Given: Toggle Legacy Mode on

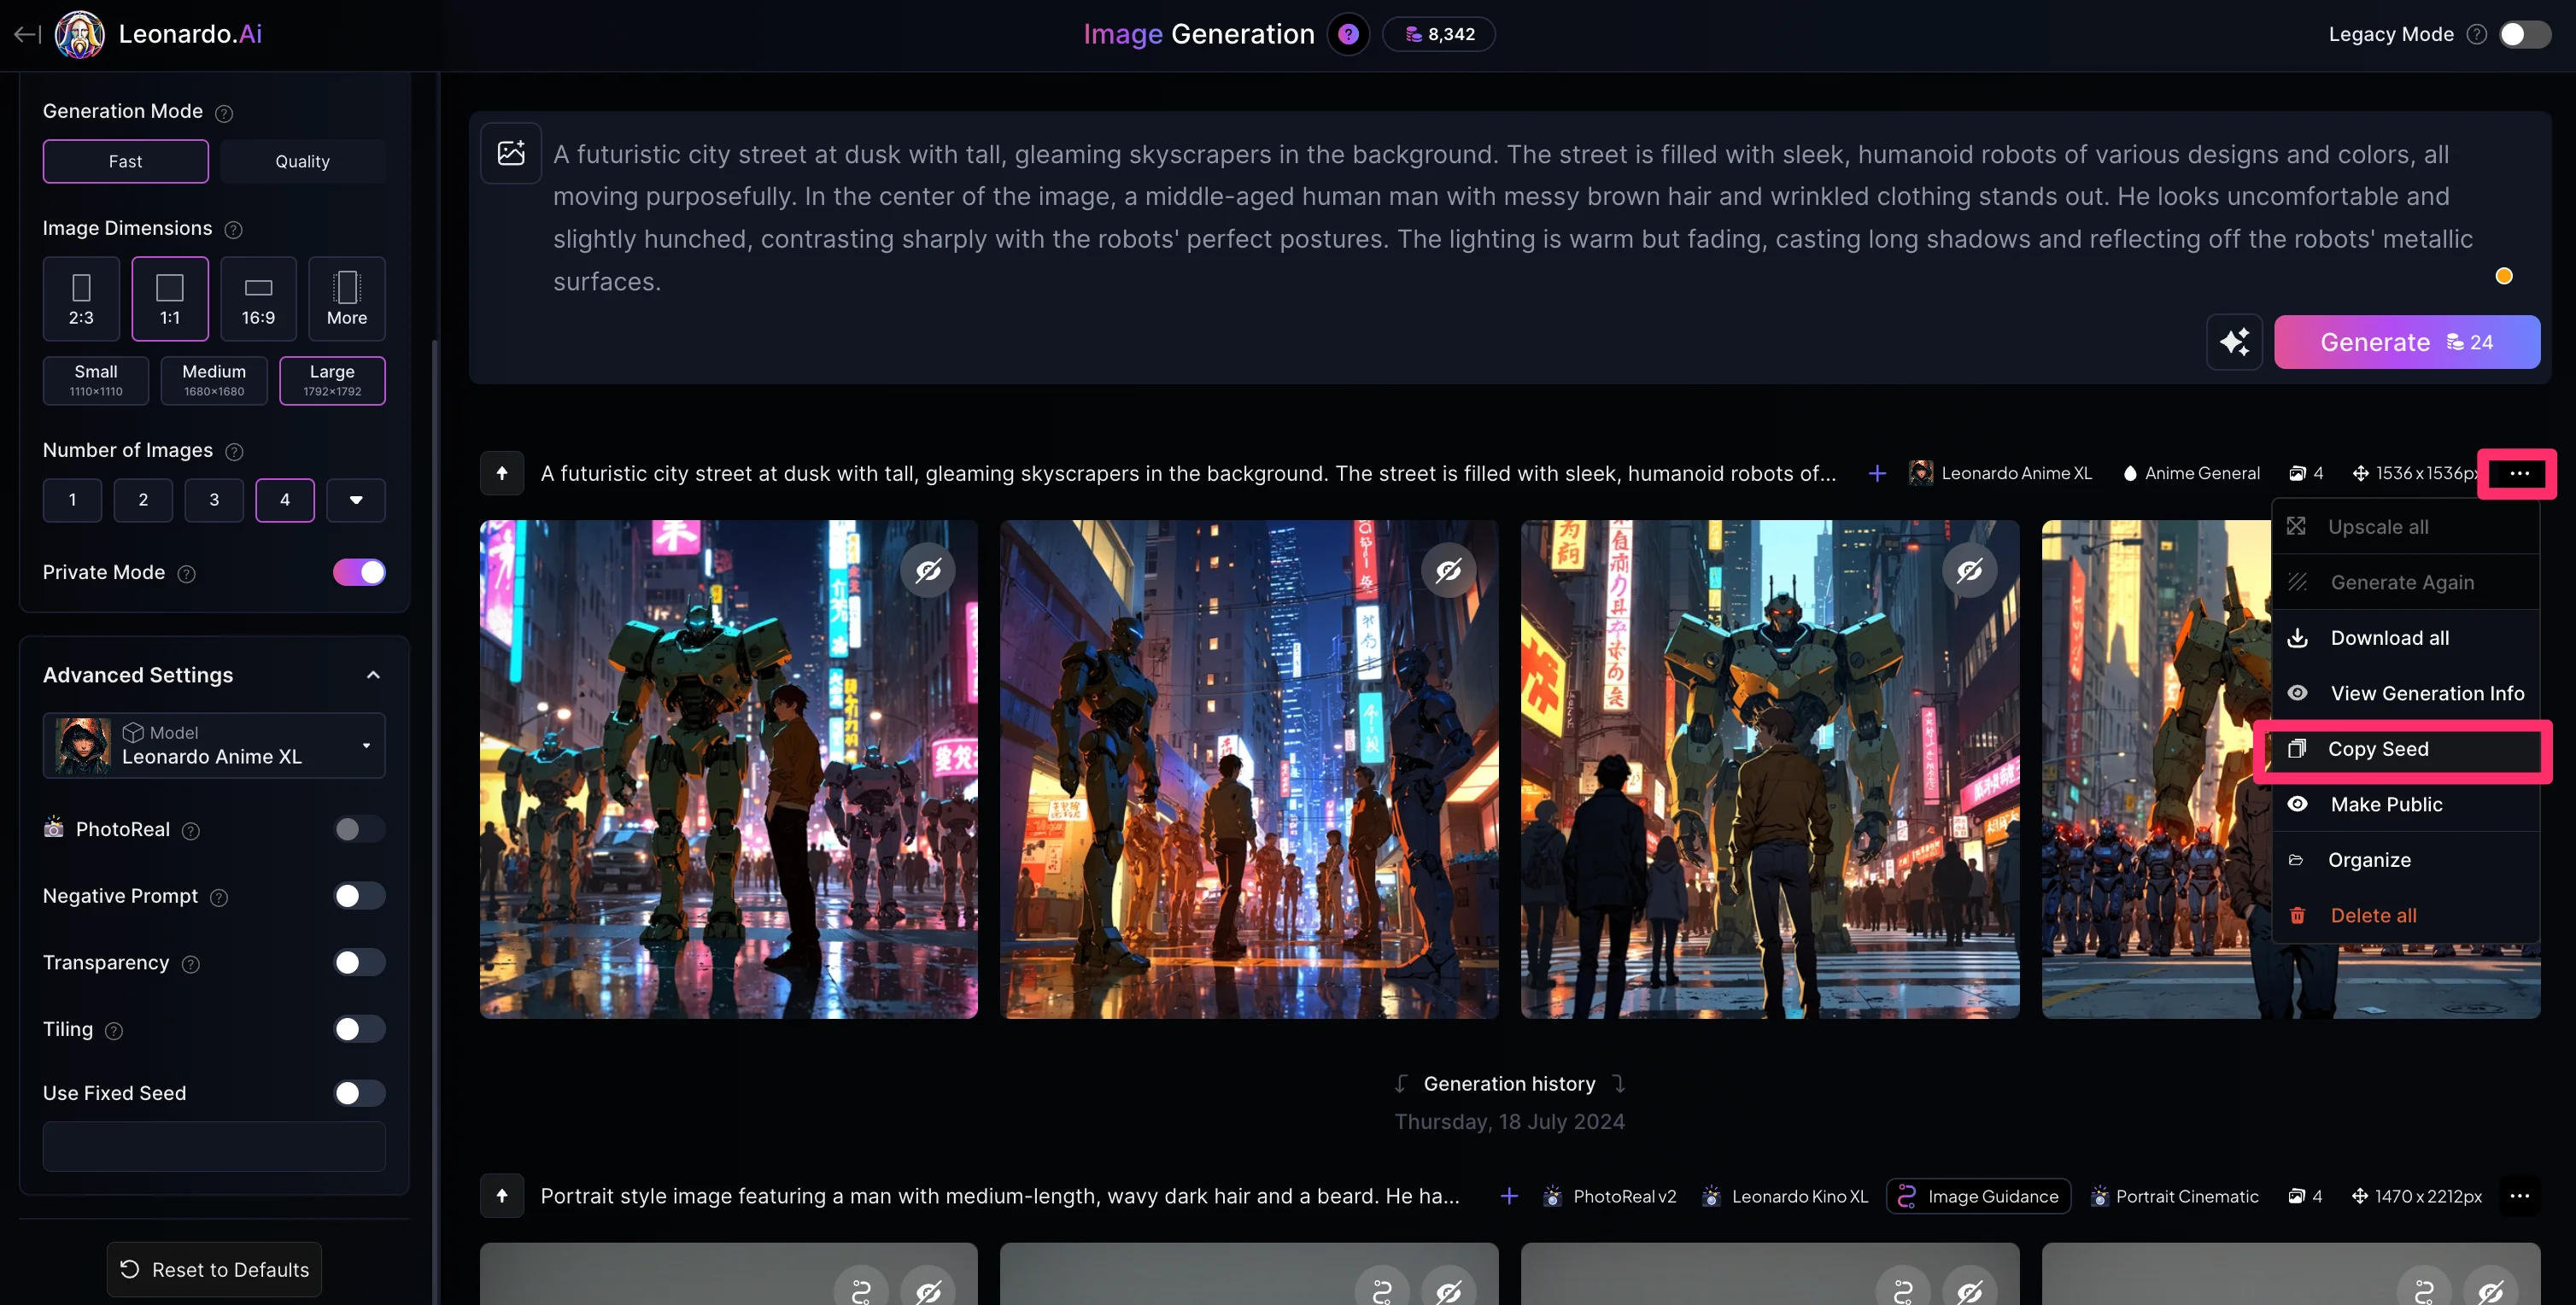Looking at the screenshot, I should [x=2524, y=34].
